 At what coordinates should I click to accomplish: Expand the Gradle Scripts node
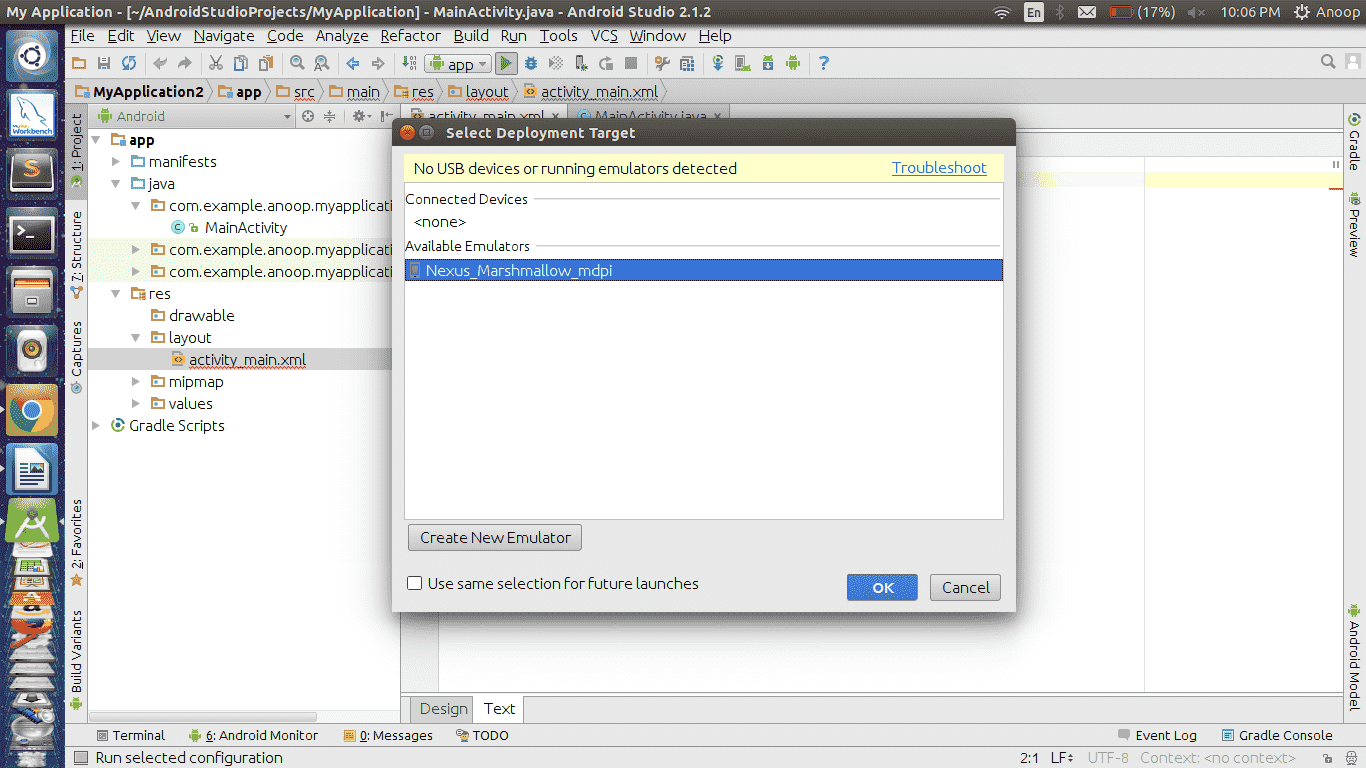tap(97, 426)
